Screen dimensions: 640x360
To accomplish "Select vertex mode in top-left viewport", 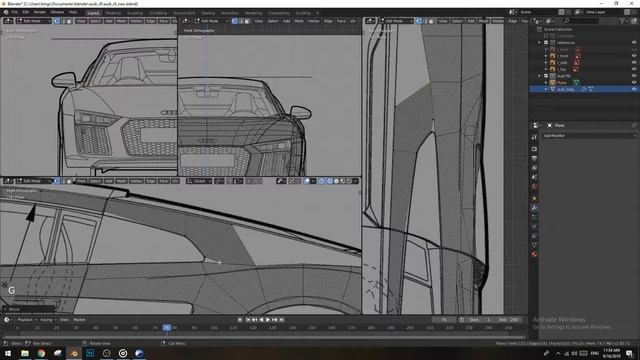I will coord(57,21).
